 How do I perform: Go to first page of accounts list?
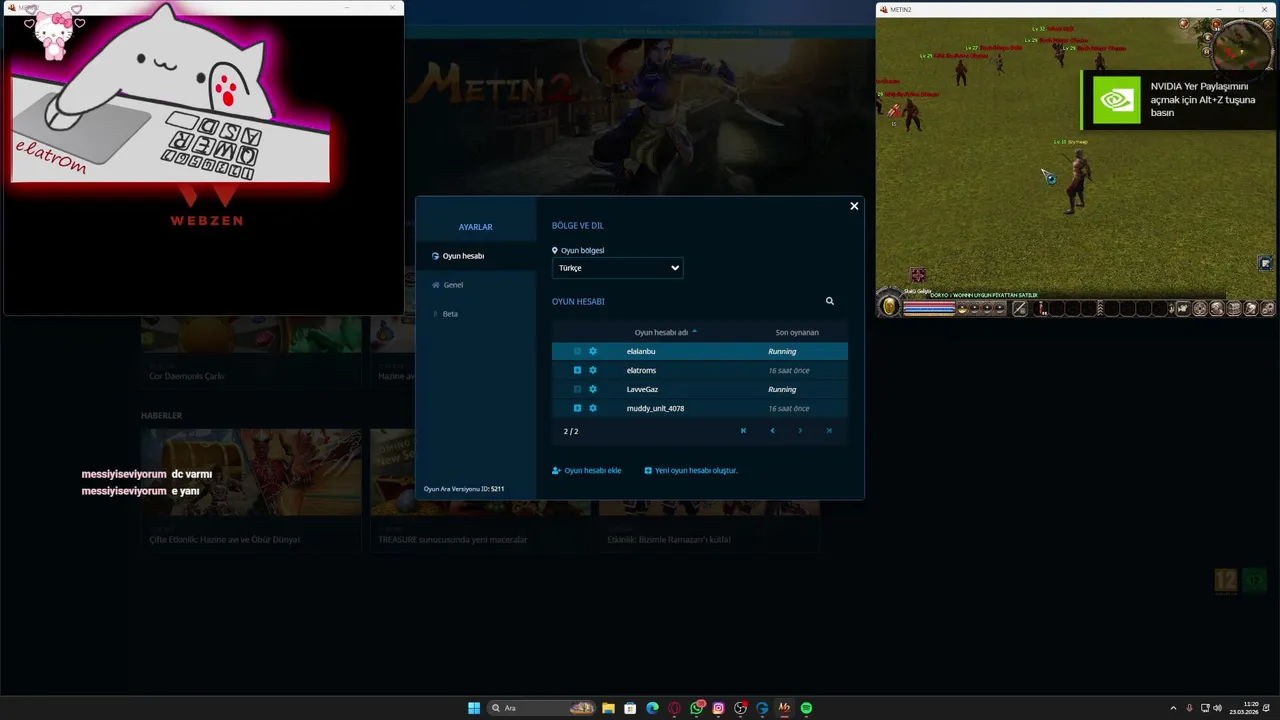click(743, 431)
